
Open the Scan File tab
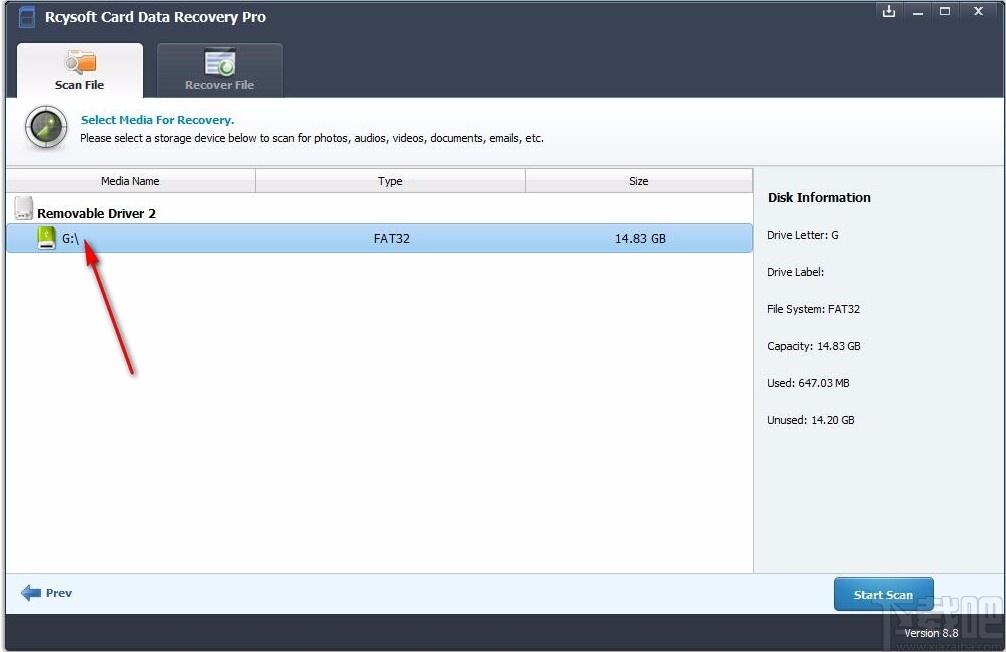pyautogui.click(x=80, y=71)
